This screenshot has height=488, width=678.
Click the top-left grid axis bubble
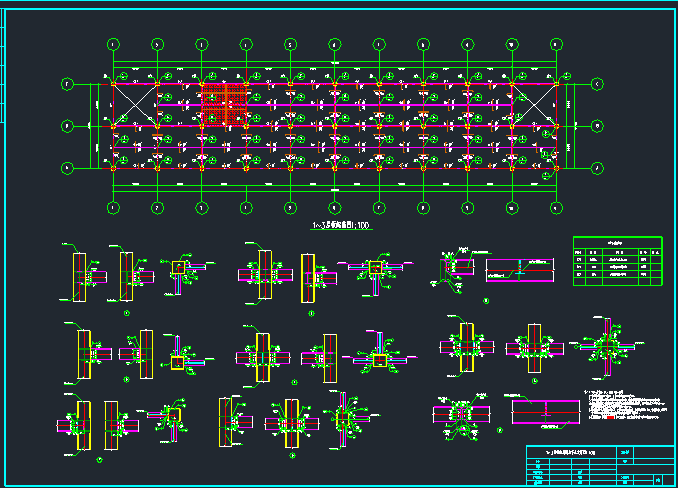[113, 44]
